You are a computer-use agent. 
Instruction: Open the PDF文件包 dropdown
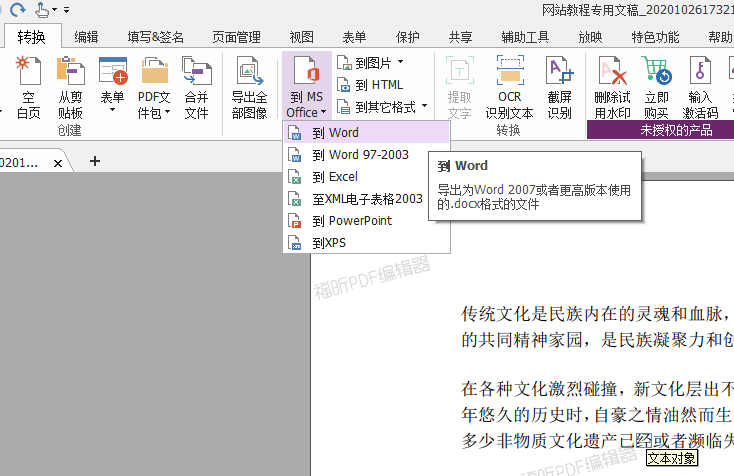pyautogui.click(x=154, y=87)
